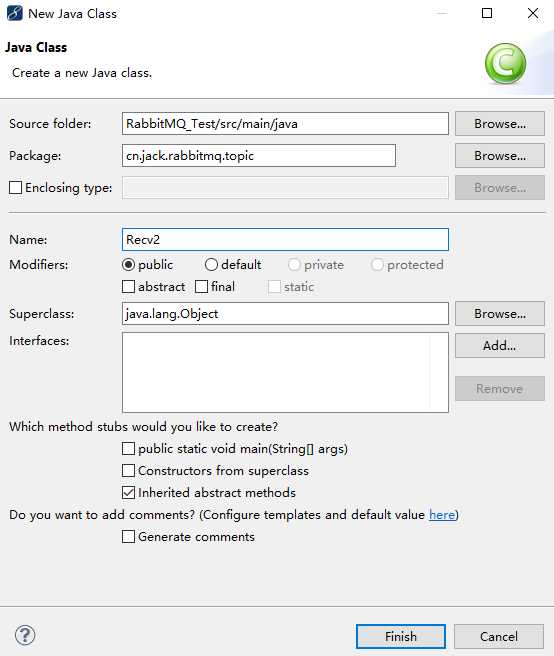Enable public static void main stub

point(128,448)
